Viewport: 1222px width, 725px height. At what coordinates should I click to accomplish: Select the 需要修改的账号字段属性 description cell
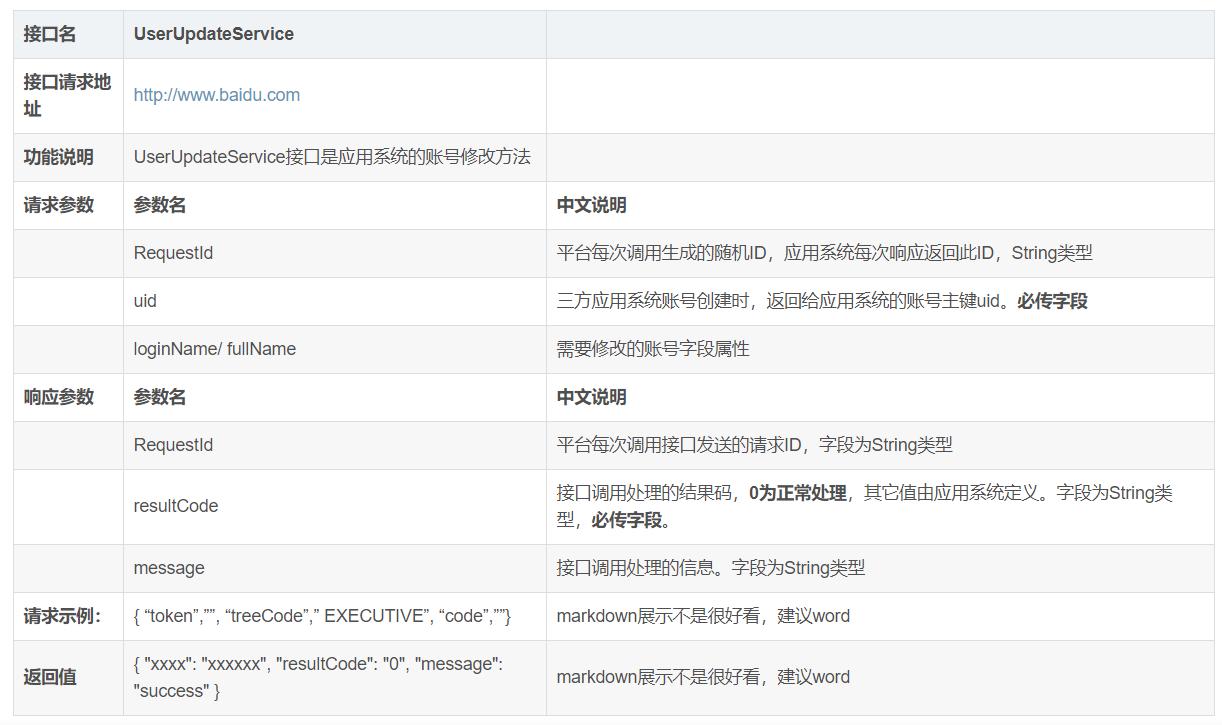tap(652, 349)
